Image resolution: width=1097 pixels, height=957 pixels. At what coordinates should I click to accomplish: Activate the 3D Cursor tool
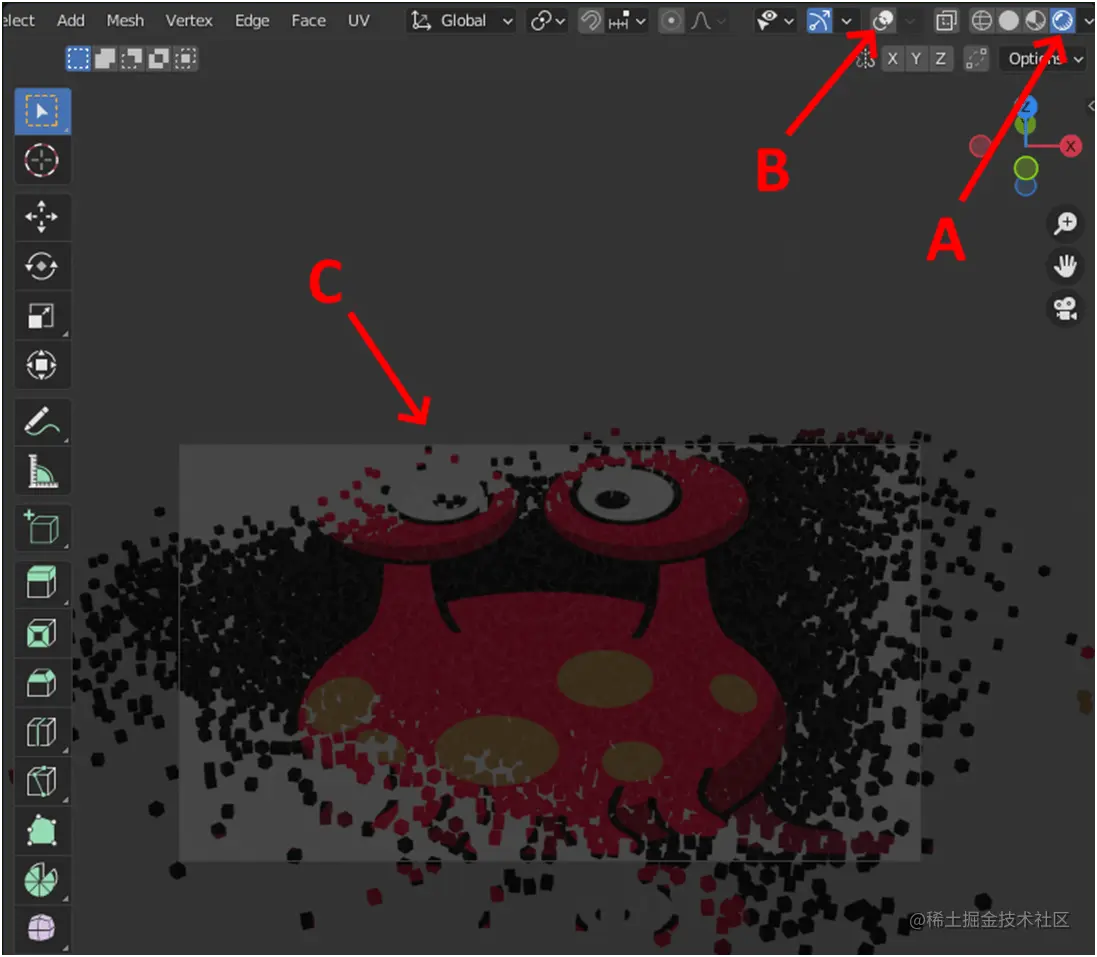pyautogui.click(x=42, y=160)
